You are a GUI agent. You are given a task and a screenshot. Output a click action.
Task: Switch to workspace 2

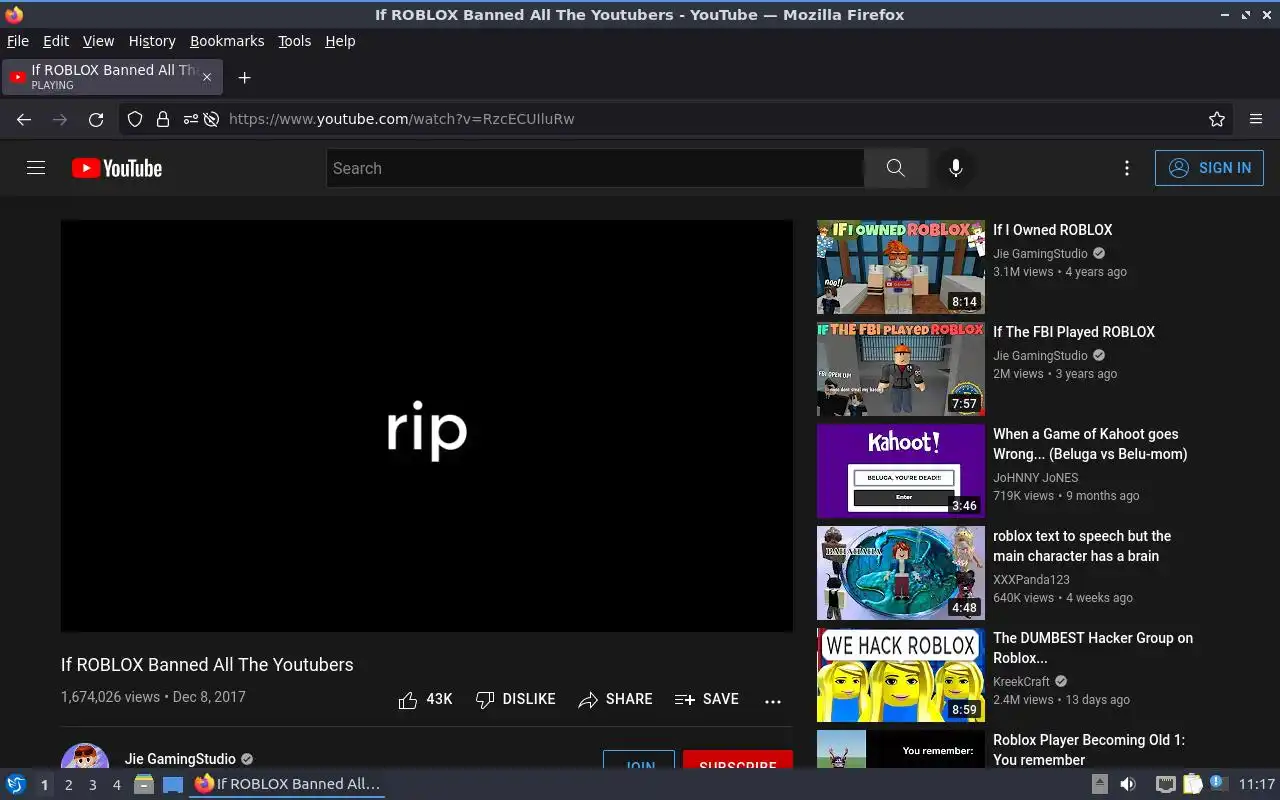[x=68, y=785]
